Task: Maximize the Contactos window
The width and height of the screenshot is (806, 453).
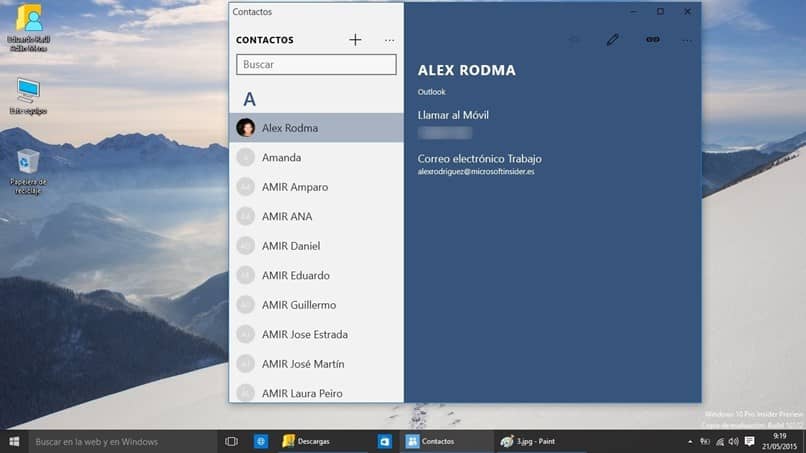Action: (660, 11)
